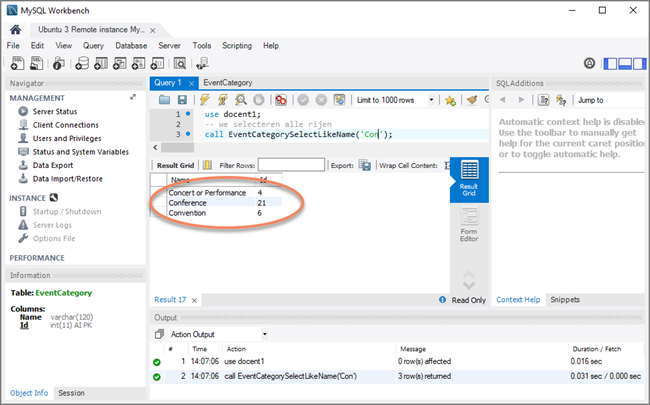The height and width of the screenshot is (405, 650).
Task: Open the home screen icon
Action: pyautogui.click(x=16, y=29)
